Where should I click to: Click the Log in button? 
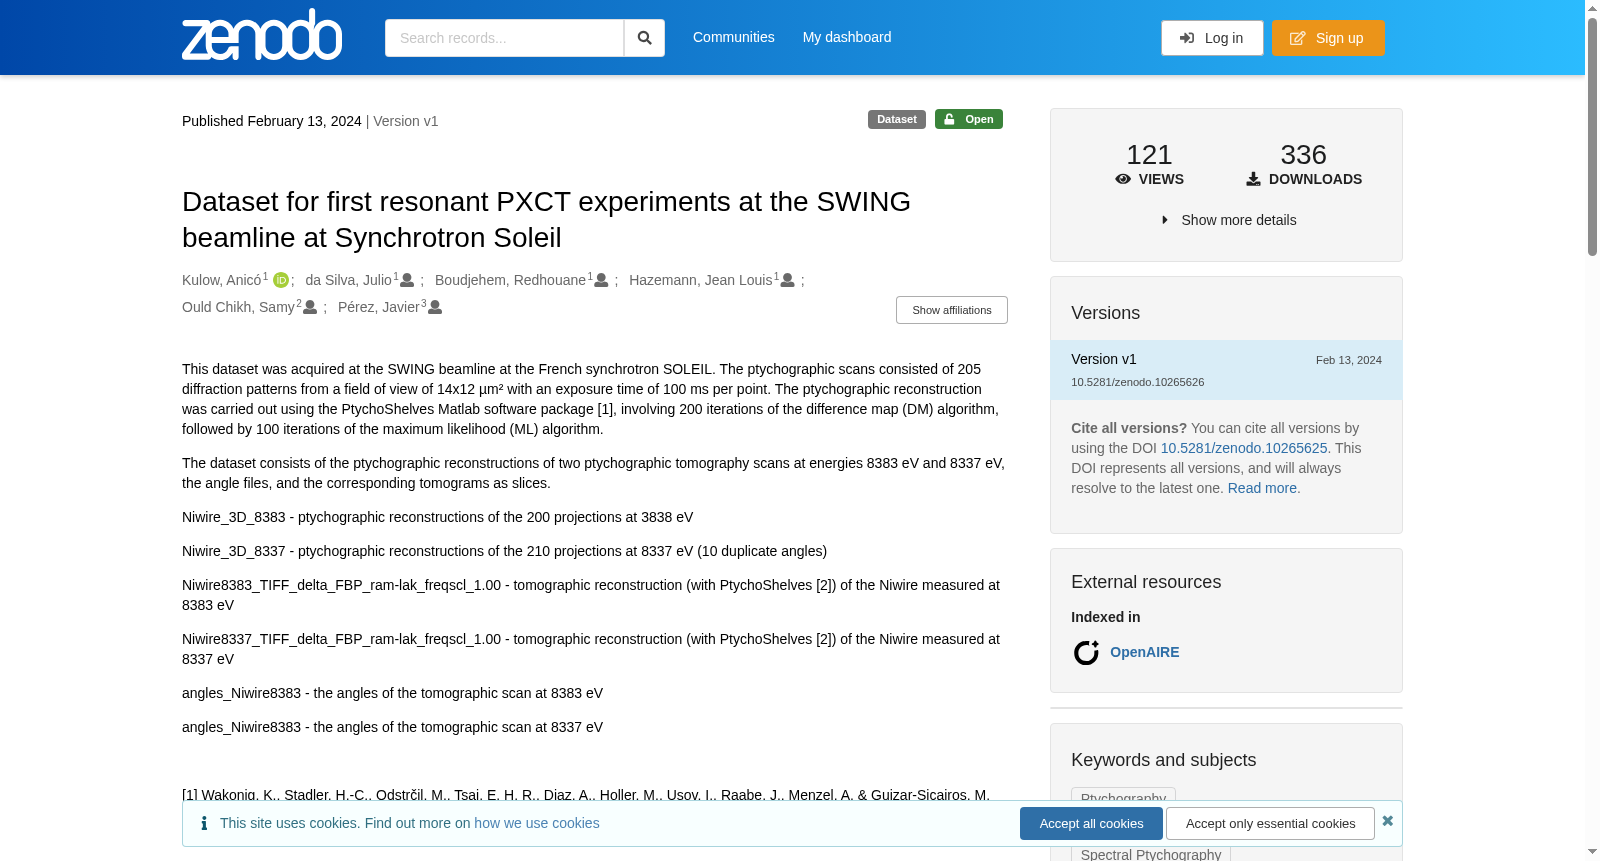pos(1212,38)
